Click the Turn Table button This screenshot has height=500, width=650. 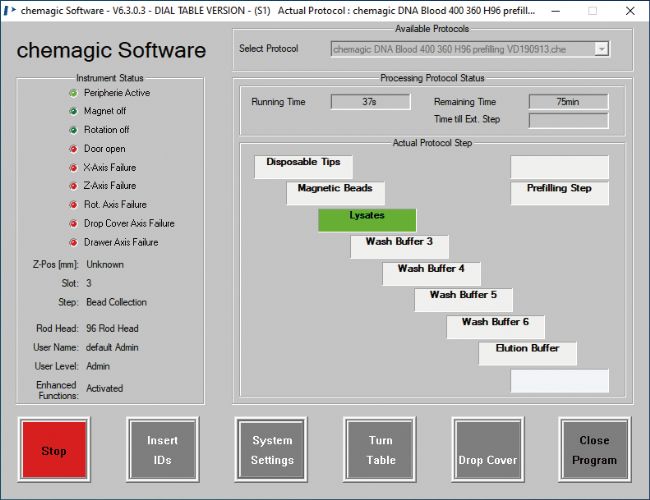(x=380, y=450)
